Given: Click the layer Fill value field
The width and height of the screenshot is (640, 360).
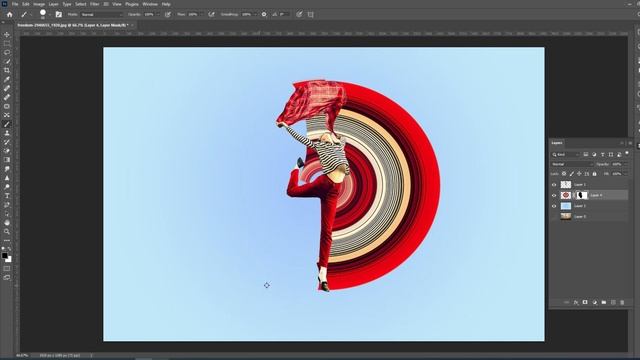Looking at the screenshot, I should [617, 174].
